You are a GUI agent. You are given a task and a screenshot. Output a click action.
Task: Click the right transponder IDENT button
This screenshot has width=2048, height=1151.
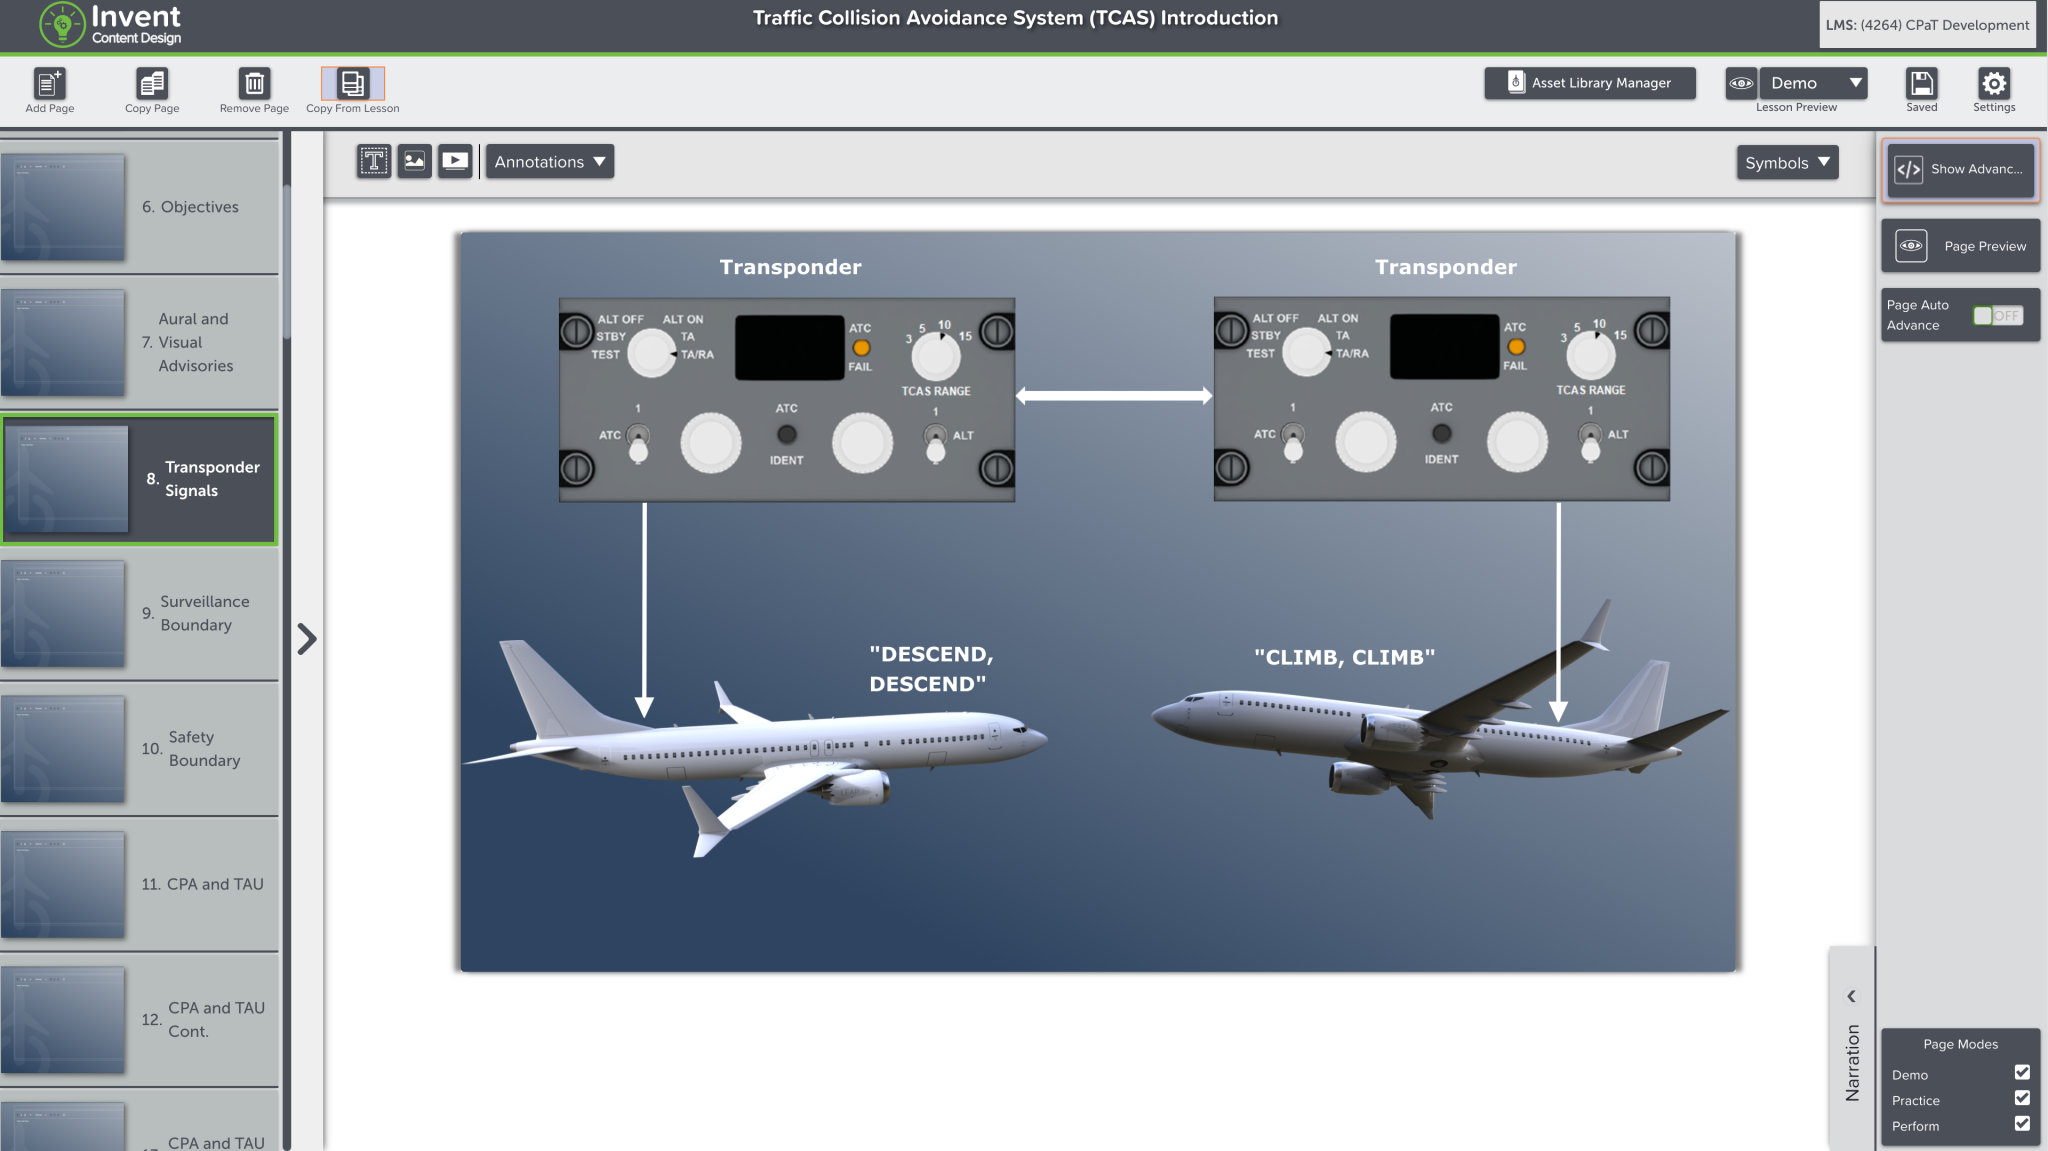coord(1441,433)
